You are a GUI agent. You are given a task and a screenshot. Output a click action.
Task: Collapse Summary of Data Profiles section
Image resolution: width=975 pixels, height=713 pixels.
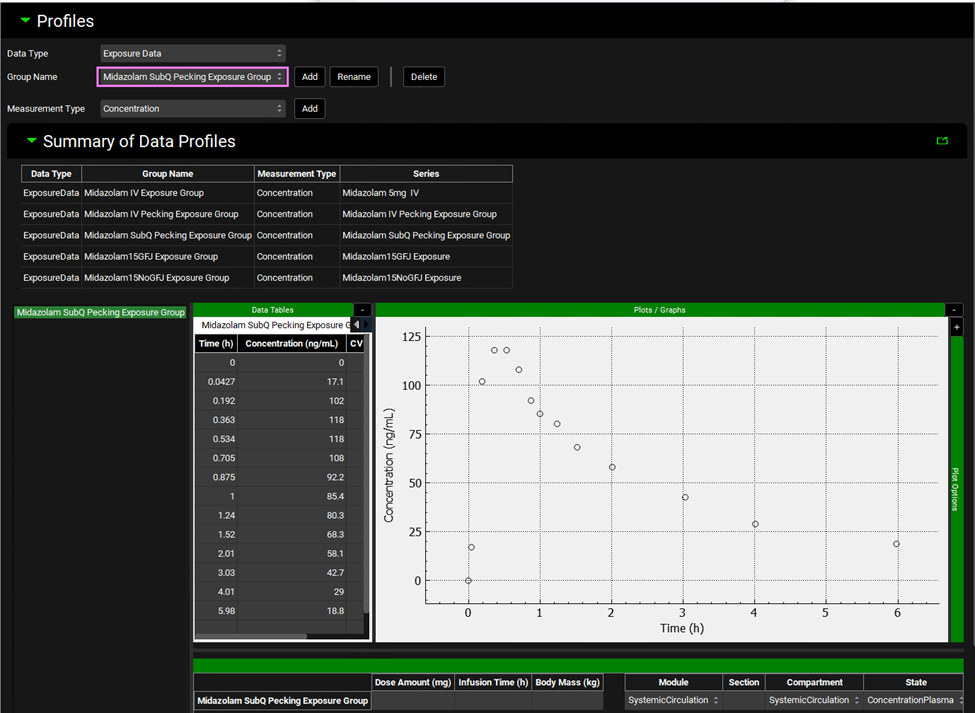(x=31, y=141)
